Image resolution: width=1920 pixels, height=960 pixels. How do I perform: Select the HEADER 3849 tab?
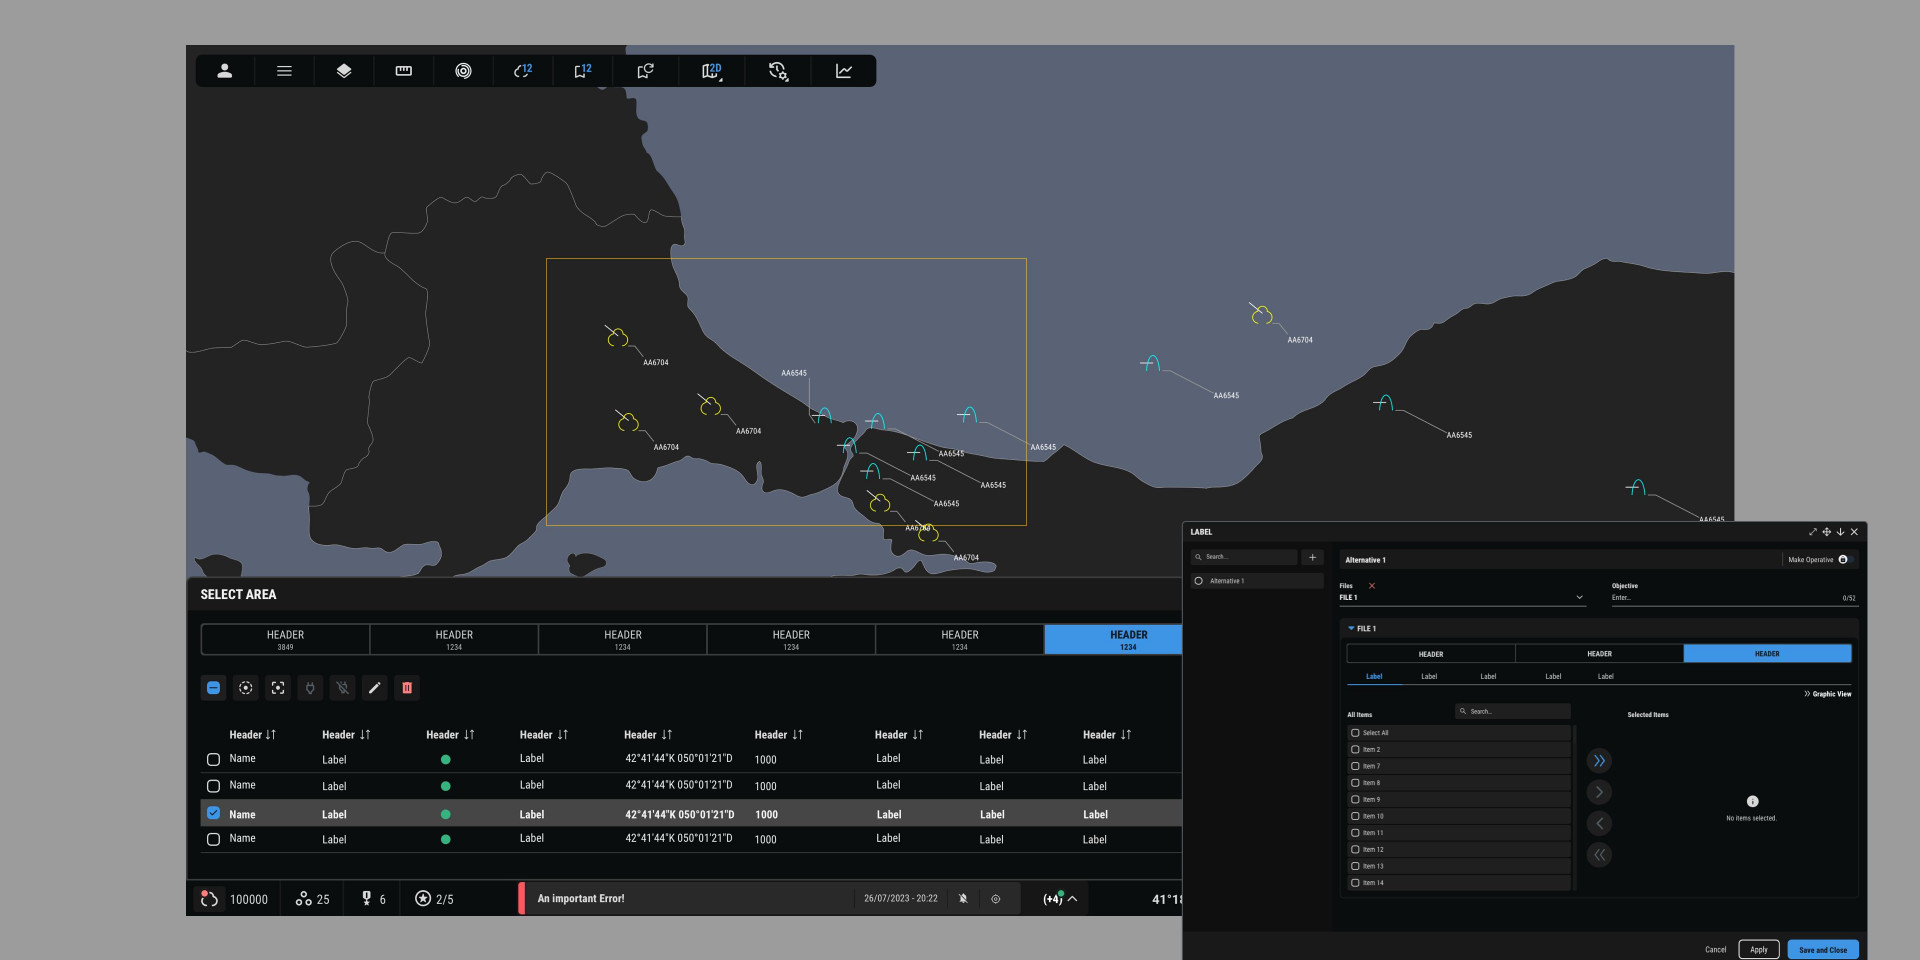pyautogui.click(x=285, y=640)
